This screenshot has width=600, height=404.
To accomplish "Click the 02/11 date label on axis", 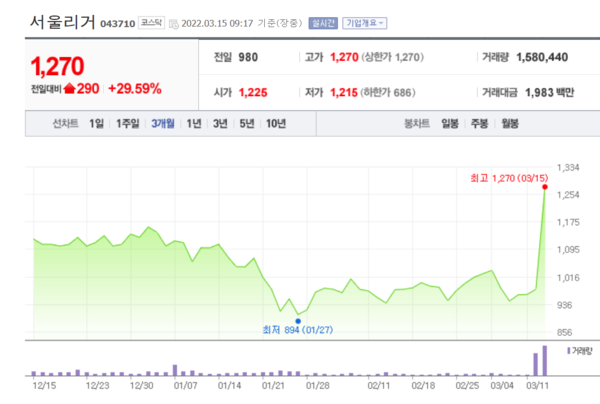I will coord(379,386).
